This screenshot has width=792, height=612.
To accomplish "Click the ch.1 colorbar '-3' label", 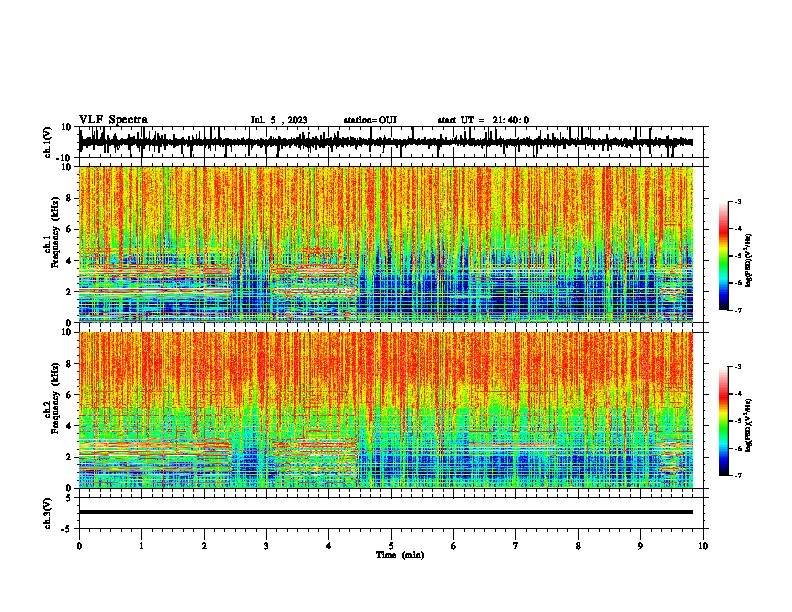I will pos(737,201).
